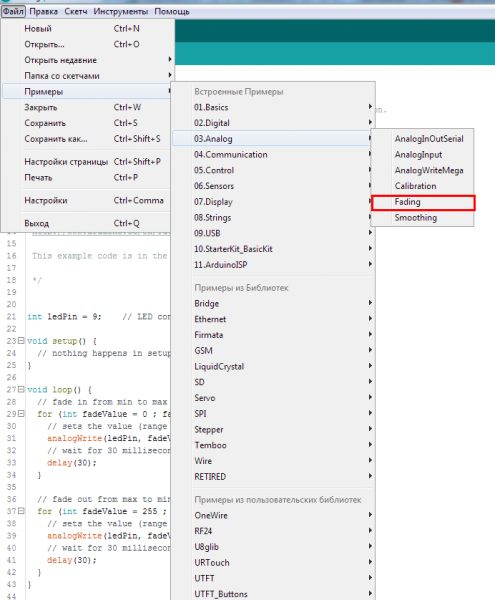Open 08.Strings examples submenu
495x600 pixels.
point(273,218)
